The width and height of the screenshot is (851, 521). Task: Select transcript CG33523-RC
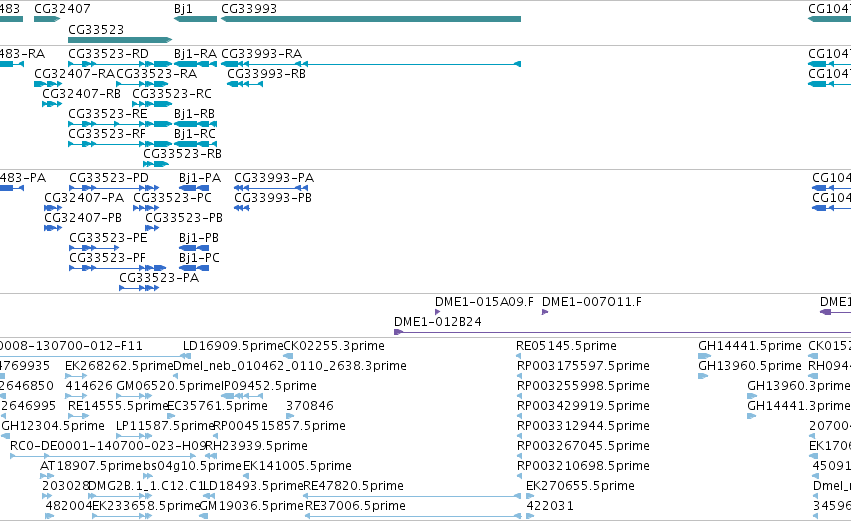coord(172,94)
